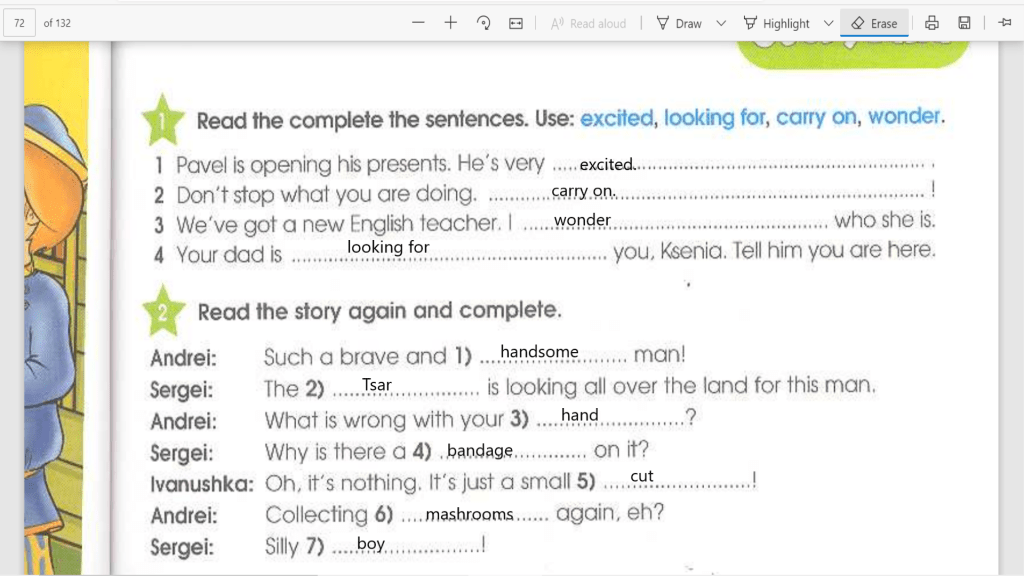Screen dimensions: 1024x576
Task: Open the Highlight color dropdown arrow
Action: pos(828,23)
